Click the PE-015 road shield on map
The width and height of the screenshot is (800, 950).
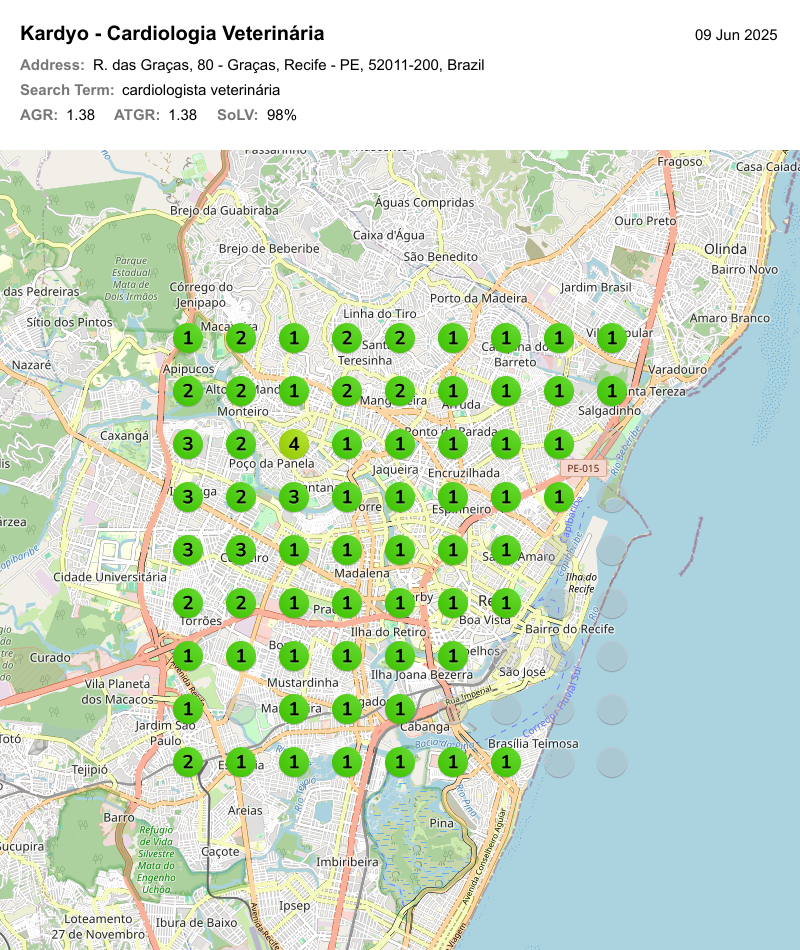point(583,468)
